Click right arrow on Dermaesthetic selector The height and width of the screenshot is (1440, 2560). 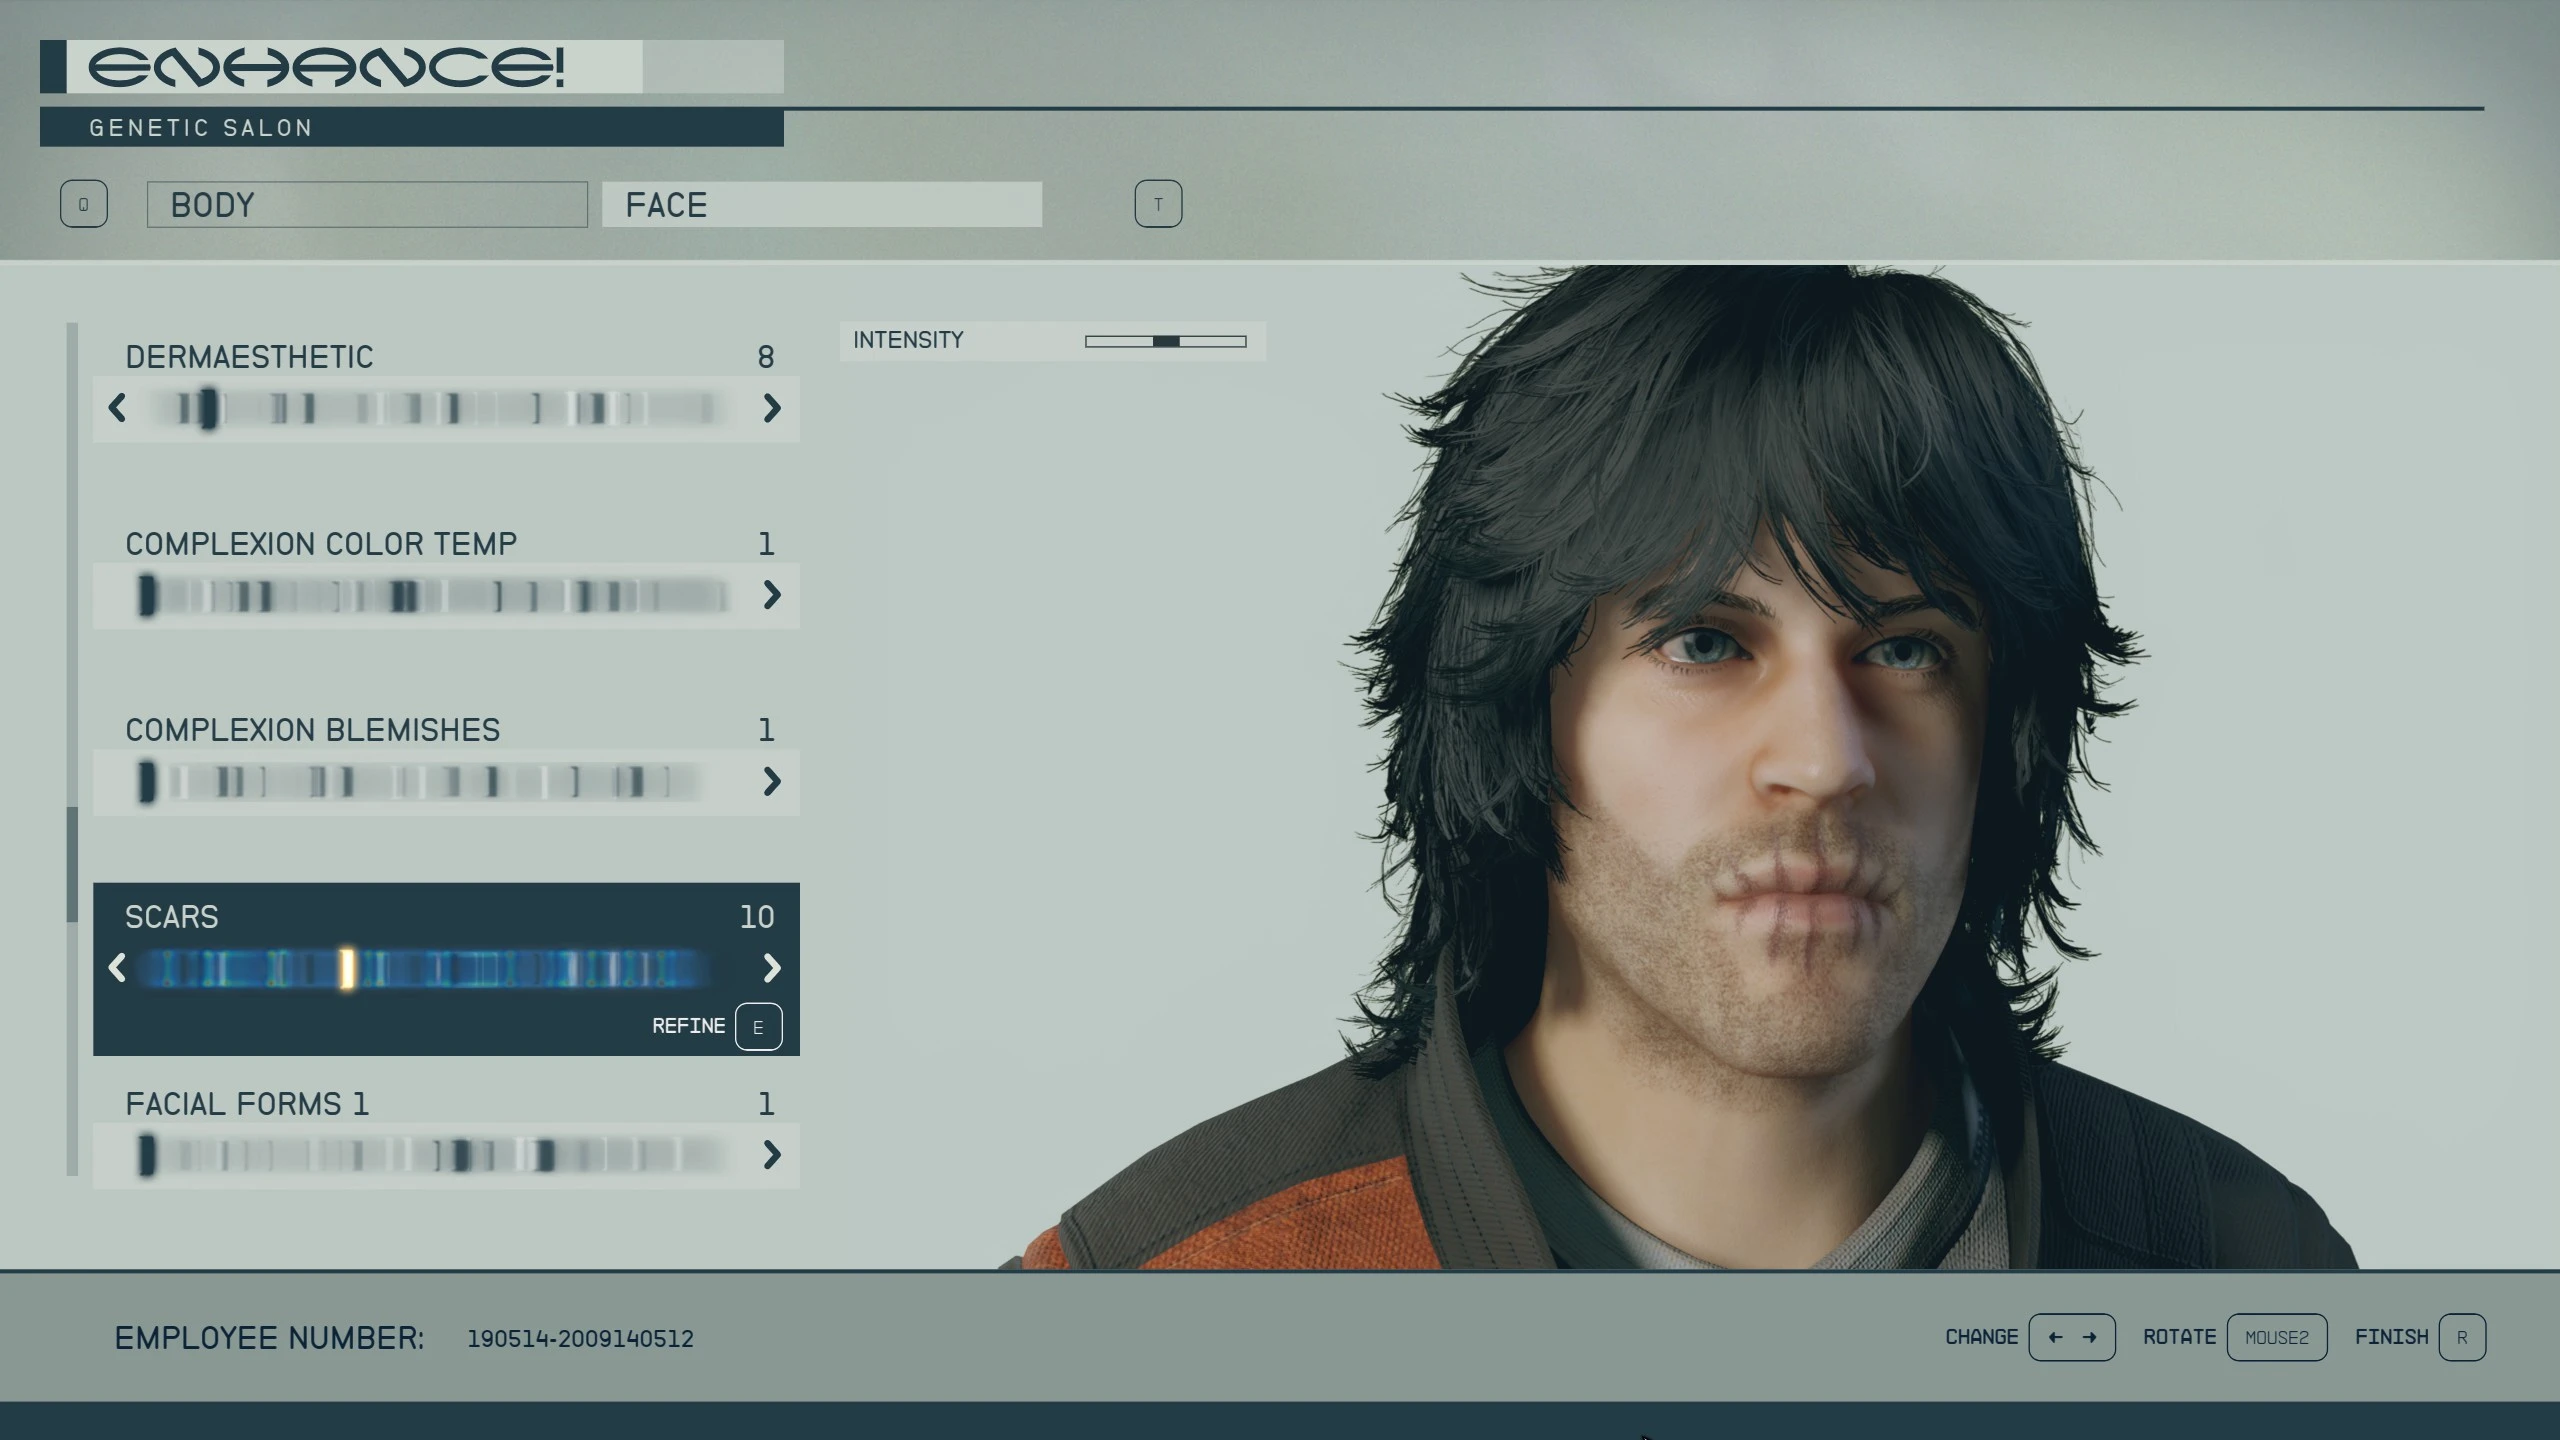(x=771, y=408)
